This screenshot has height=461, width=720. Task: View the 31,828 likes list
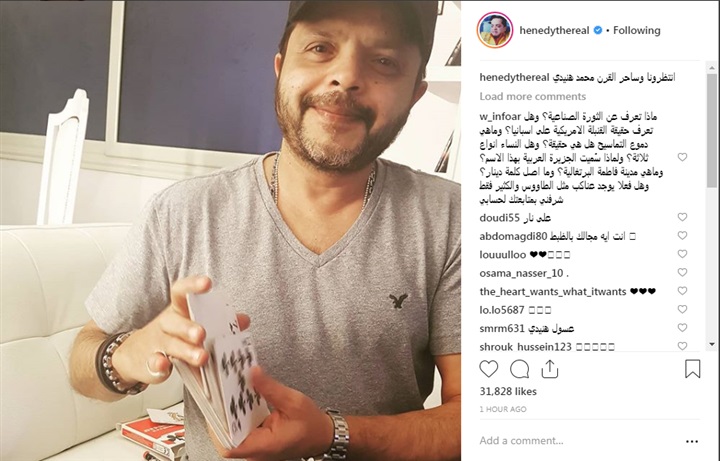508,391
